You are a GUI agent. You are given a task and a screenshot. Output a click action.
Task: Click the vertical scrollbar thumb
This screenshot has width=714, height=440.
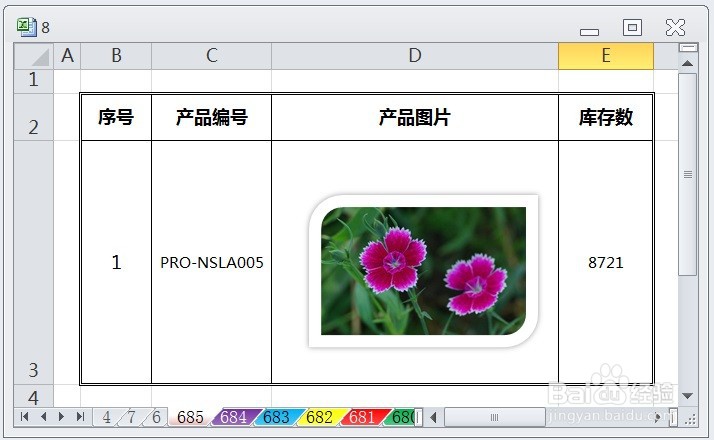pyautogui.click(x=688, y=174)
